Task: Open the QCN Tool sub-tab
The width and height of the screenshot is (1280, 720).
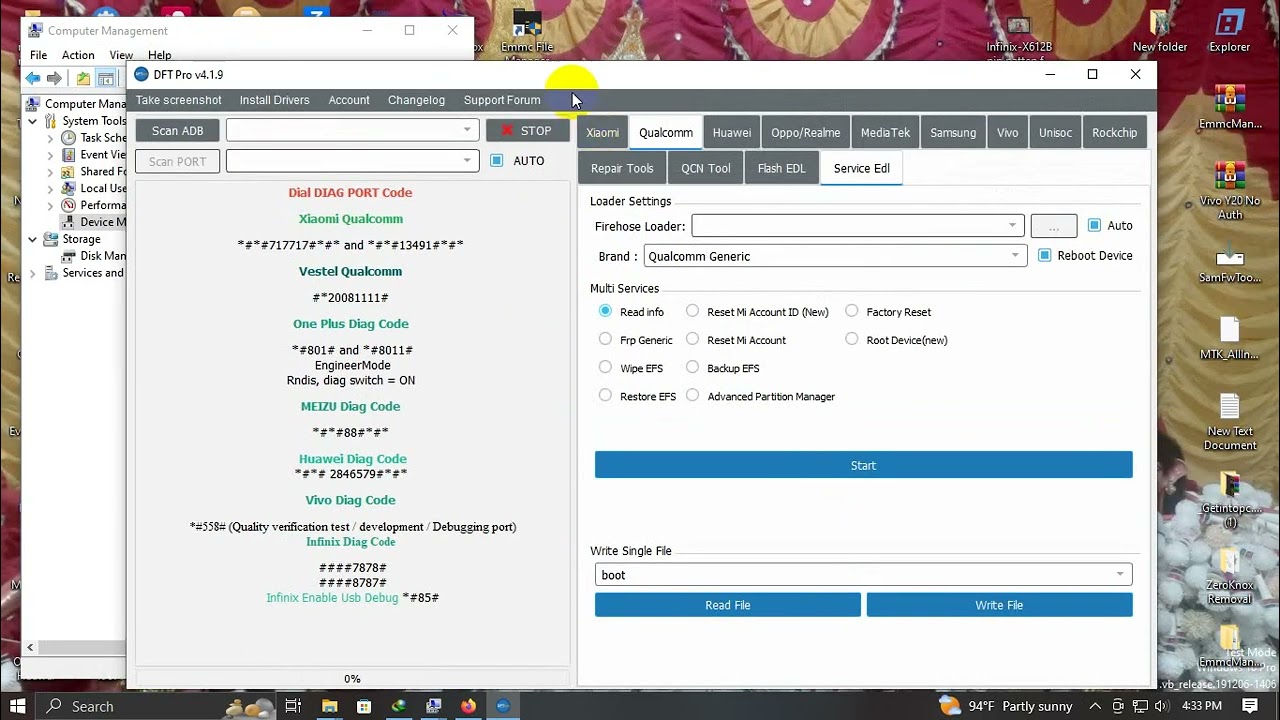Action: point(706,168)
